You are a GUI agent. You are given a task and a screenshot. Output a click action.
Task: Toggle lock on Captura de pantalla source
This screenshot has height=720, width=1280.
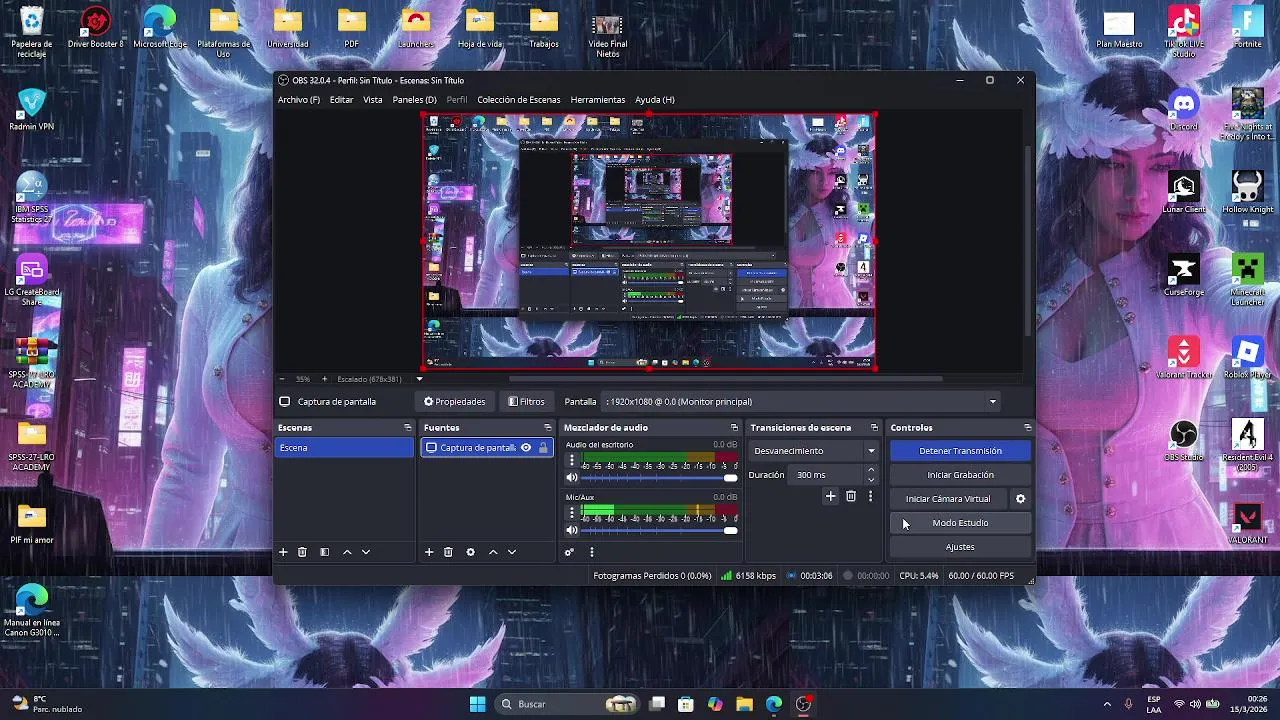click(x=543, y=448)
